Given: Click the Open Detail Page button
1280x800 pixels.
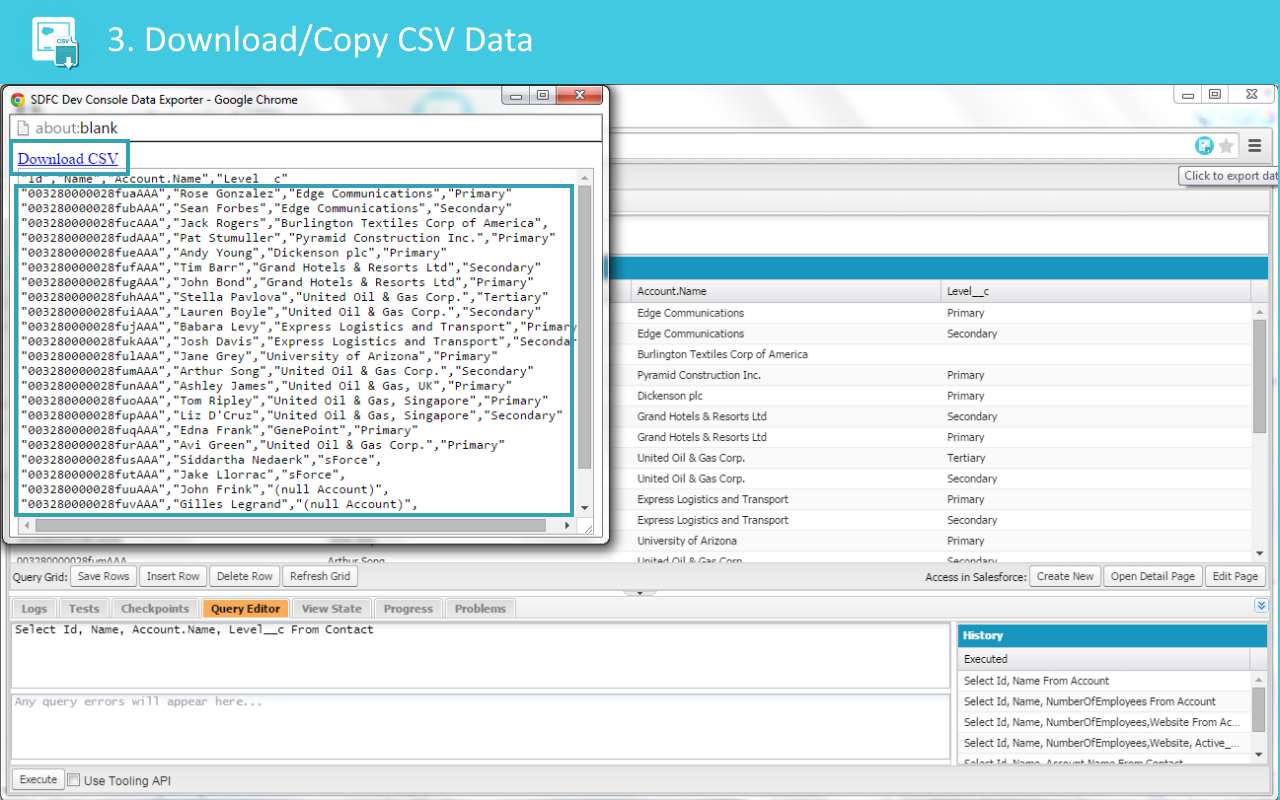Looking at the screenshot, I should (x=1153, y=577).
